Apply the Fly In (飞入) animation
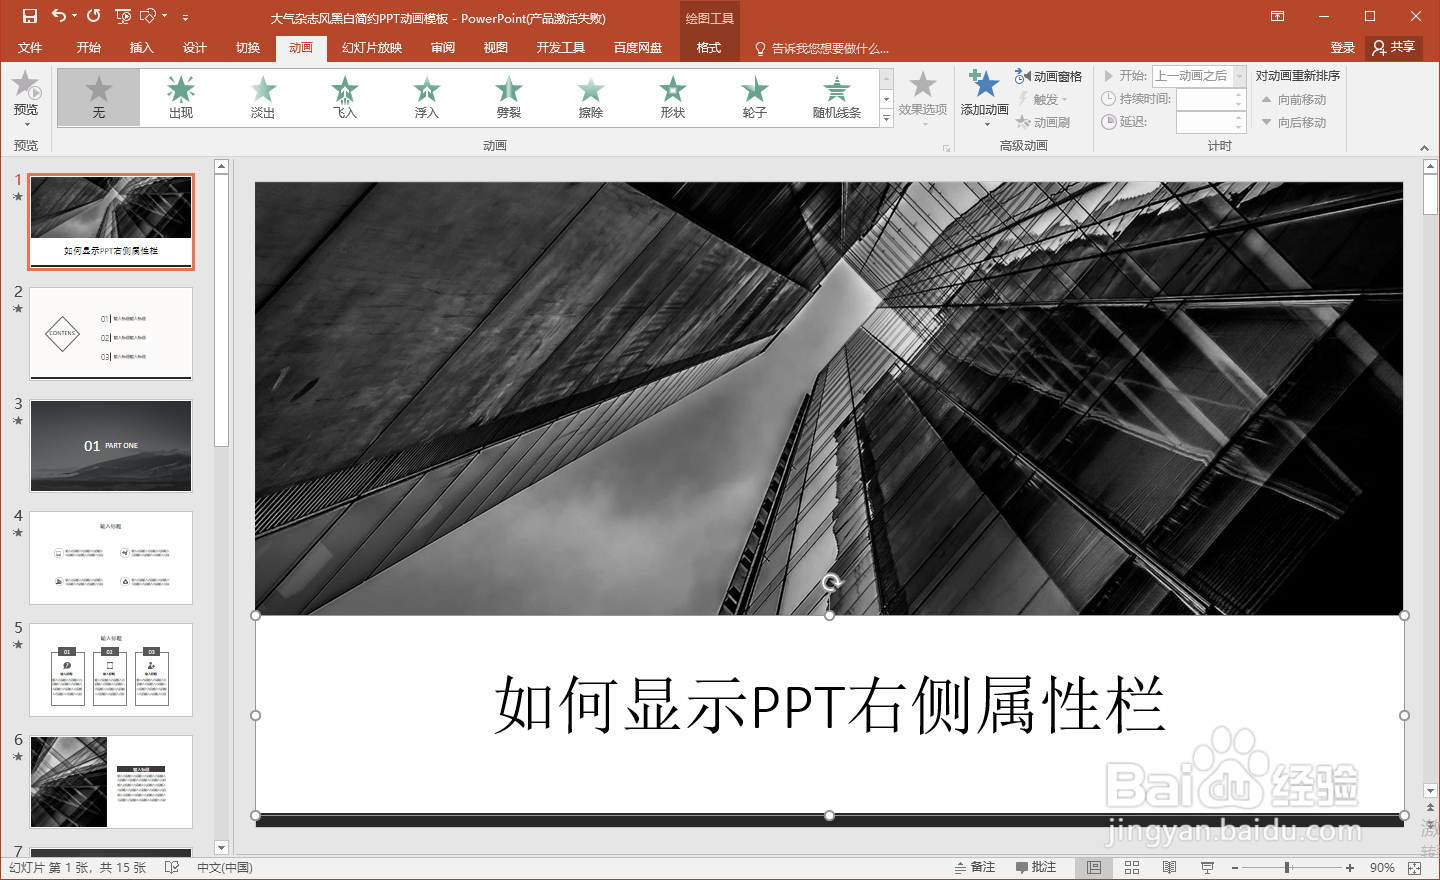Viewport: 1440px width, 880px height. click(x=344, y=96)
